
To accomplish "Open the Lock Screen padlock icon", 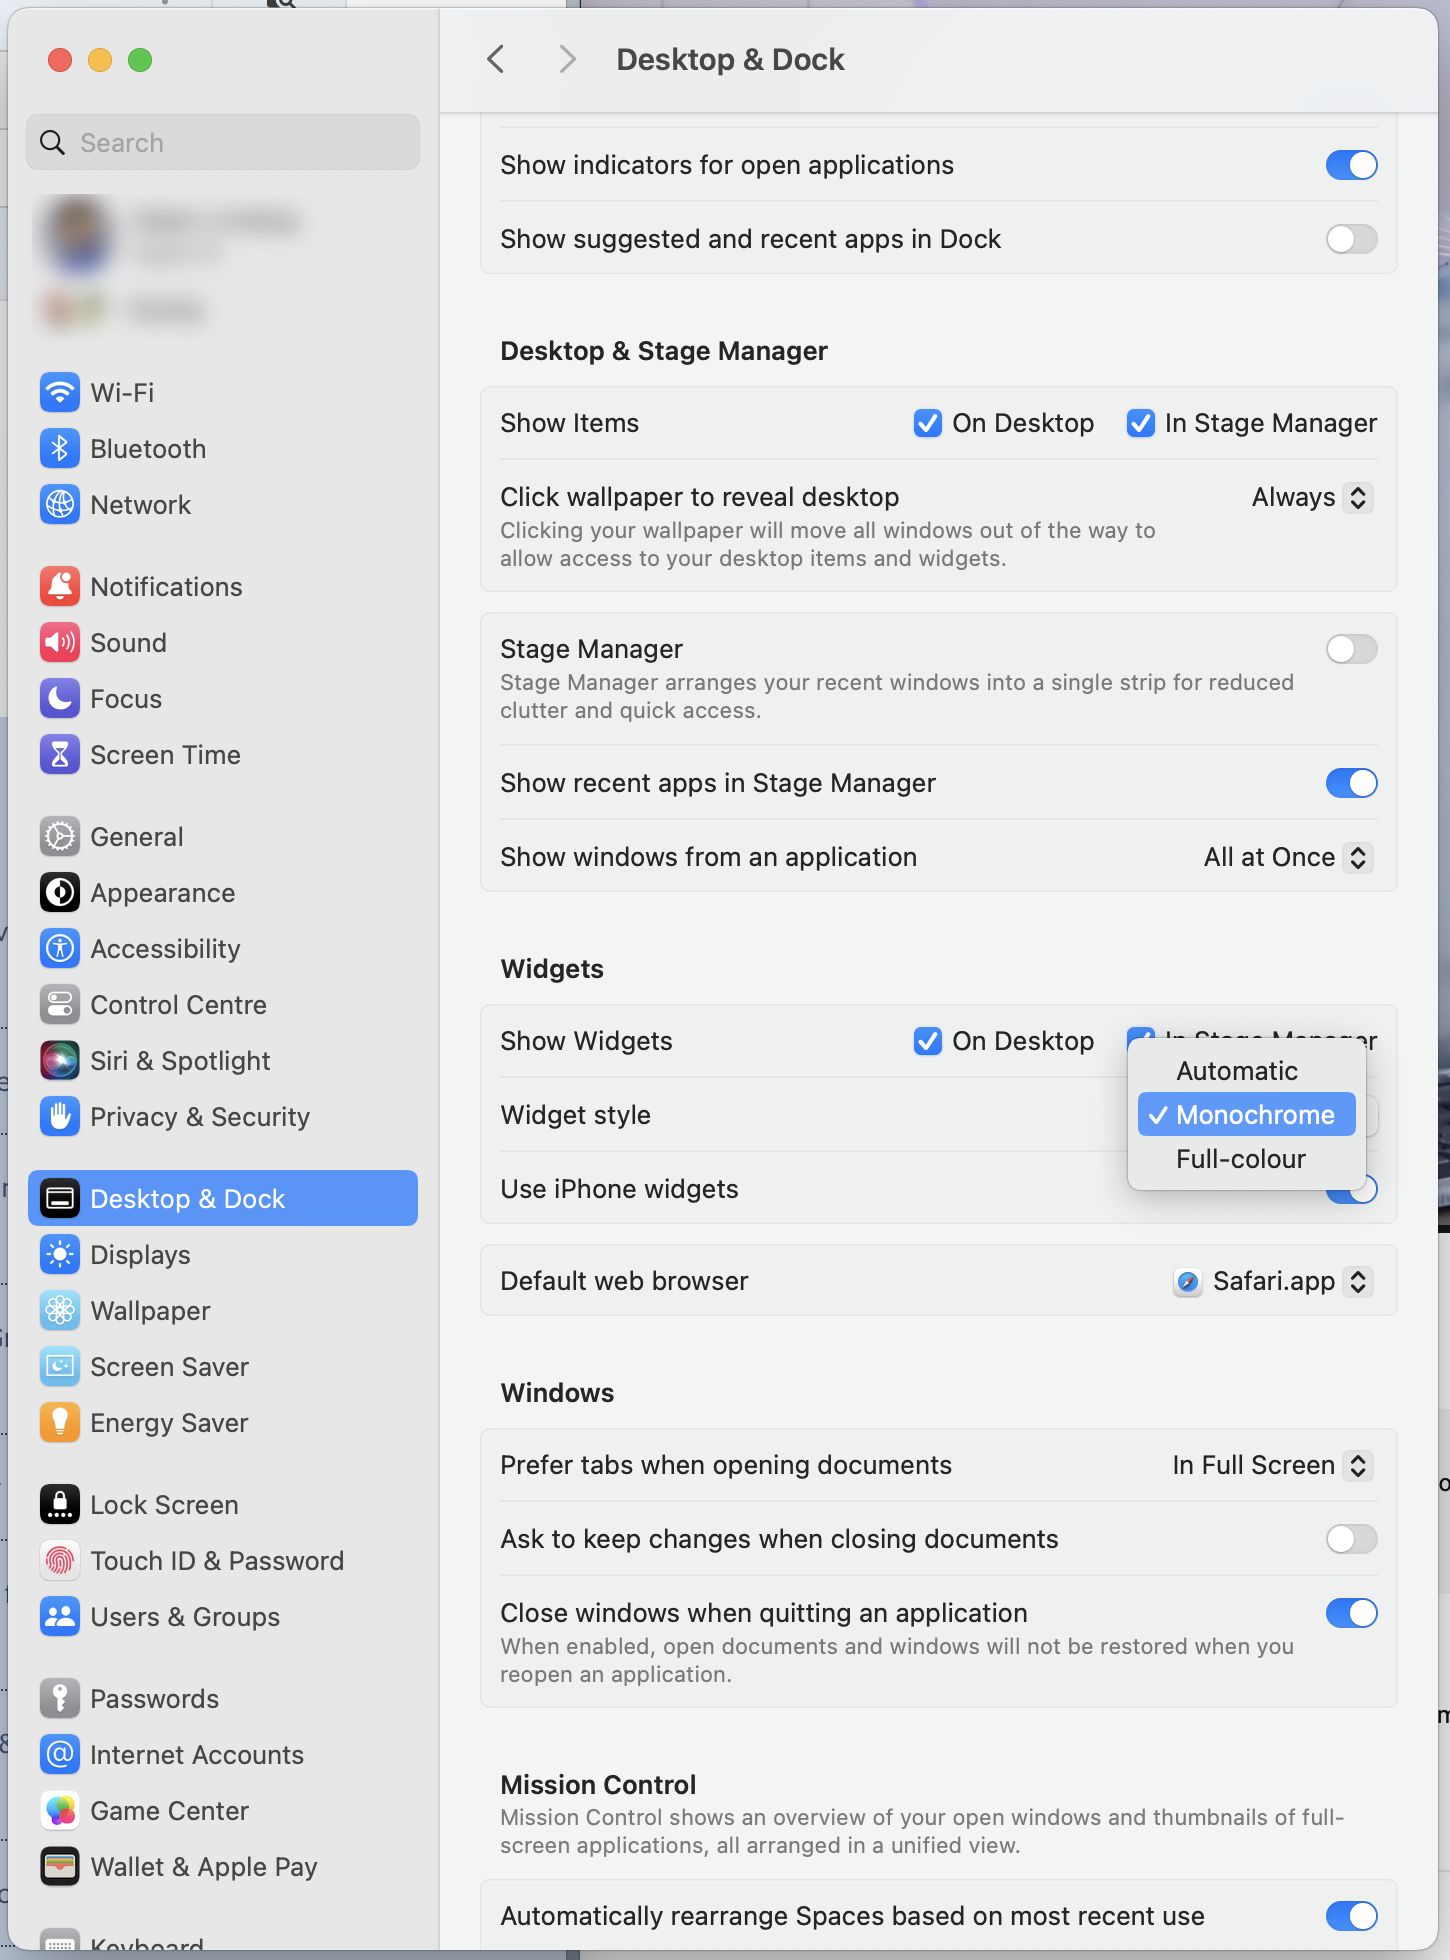I will tap(60, 1504).
